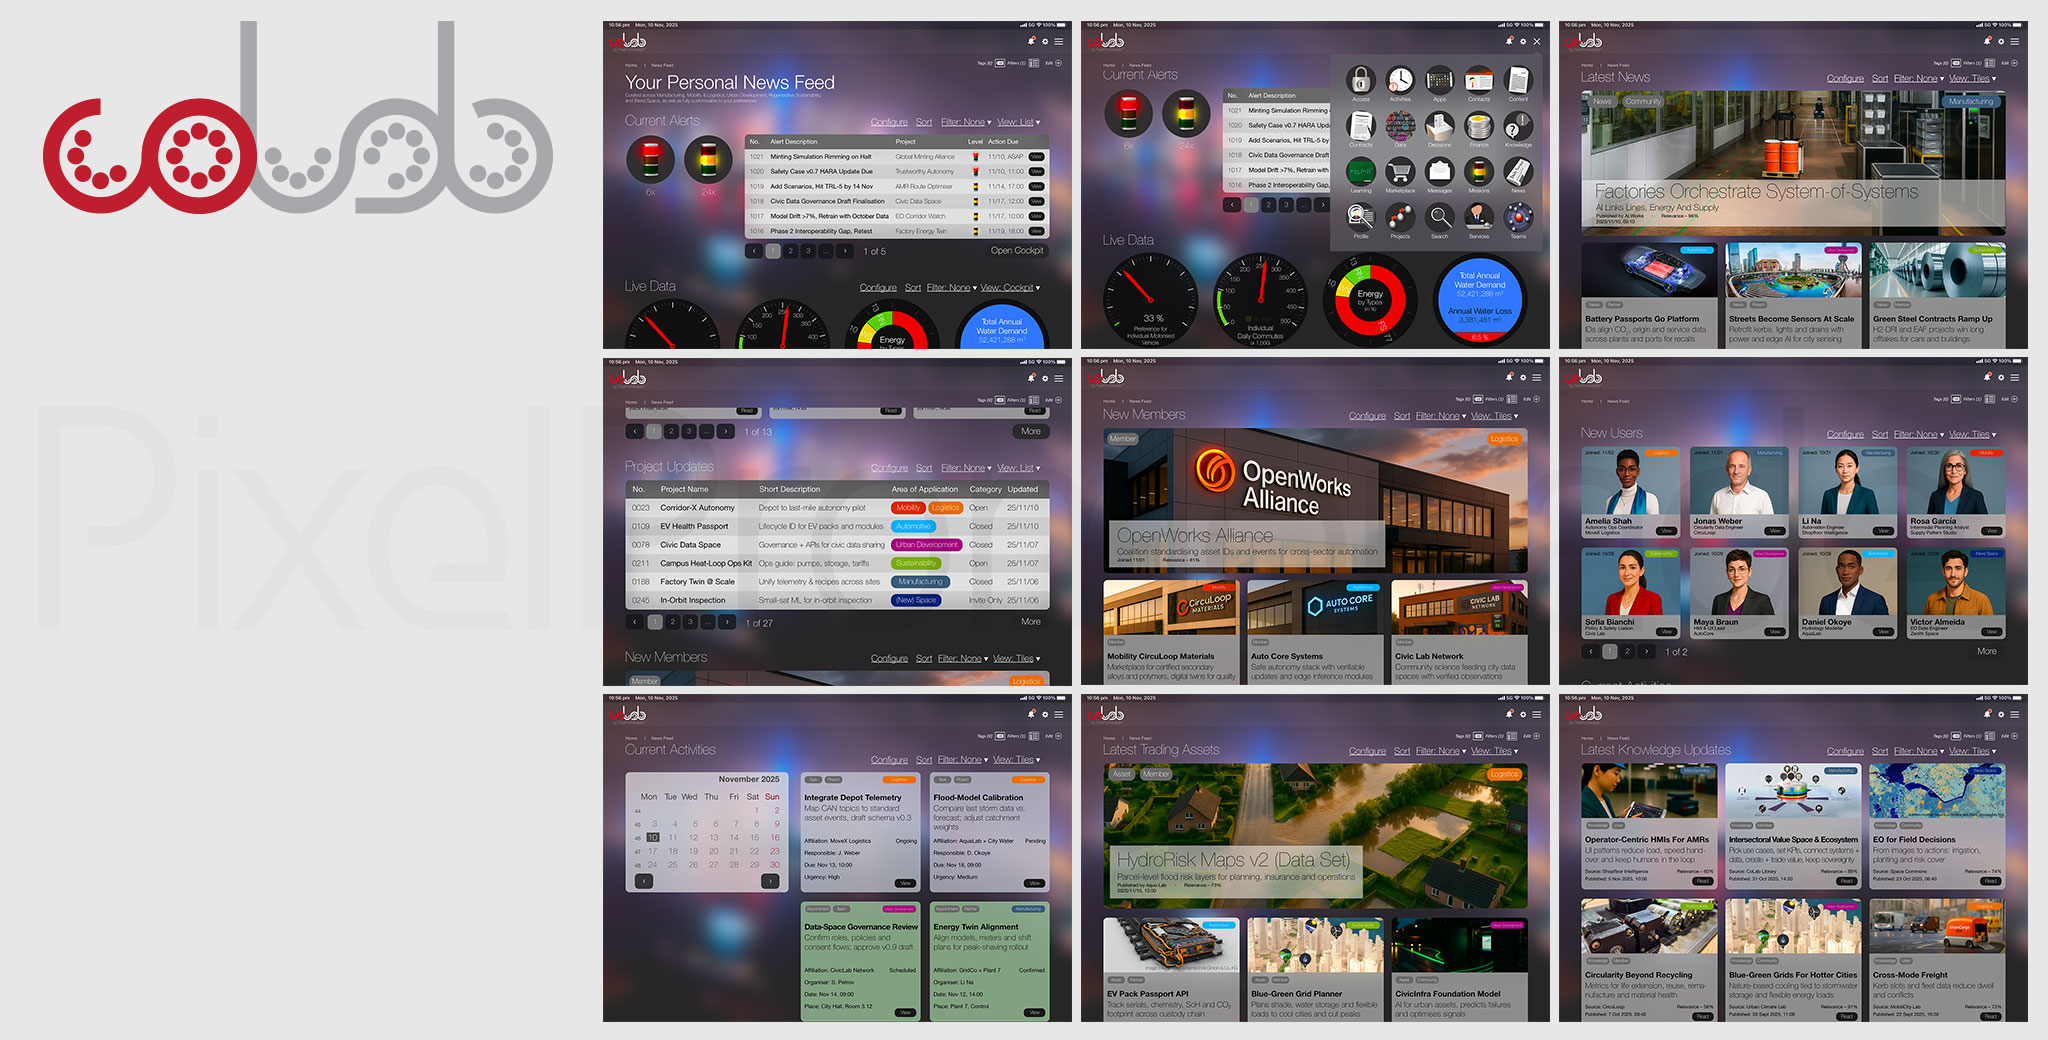Image resolution: width=2048 pixels, height=1040 pixels.
Task: Open the Learning chalkboard icon
Action: pos(1360,171)
